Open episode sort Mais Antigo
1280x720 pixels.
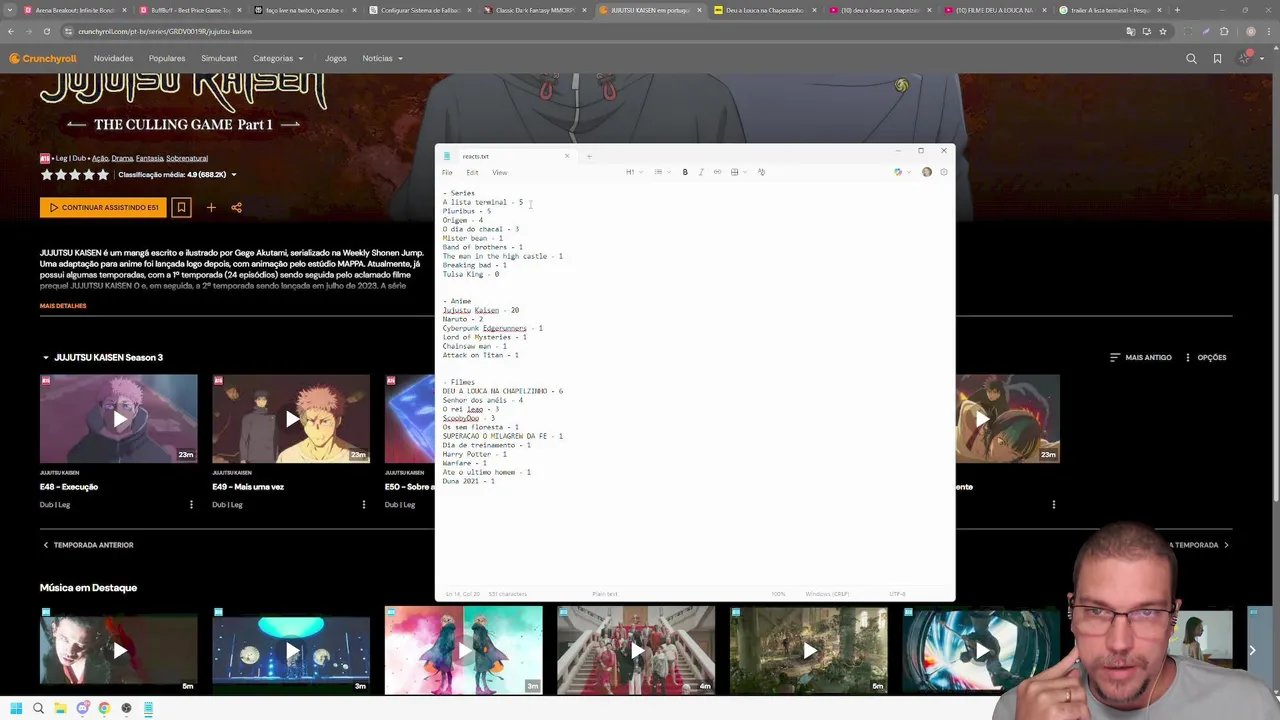(x=1141, y=357)
